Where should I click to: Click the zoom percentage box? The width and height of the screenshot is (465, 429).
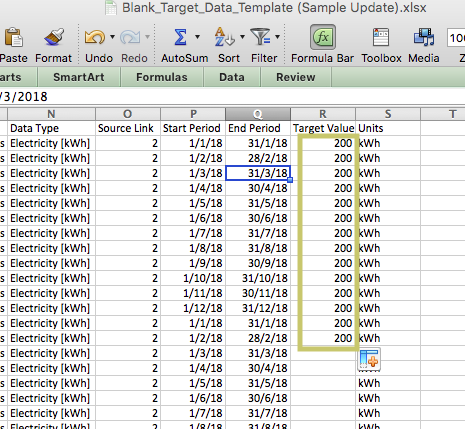(456, 38)
